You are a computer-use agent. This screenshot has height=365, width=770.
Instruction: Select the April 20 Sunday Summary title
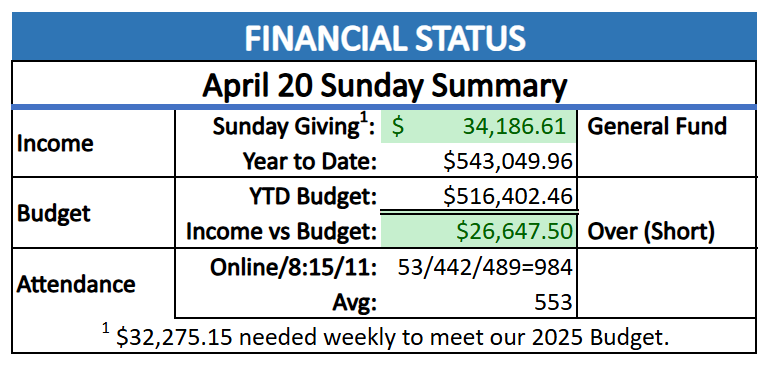click(x=385, y=85)
